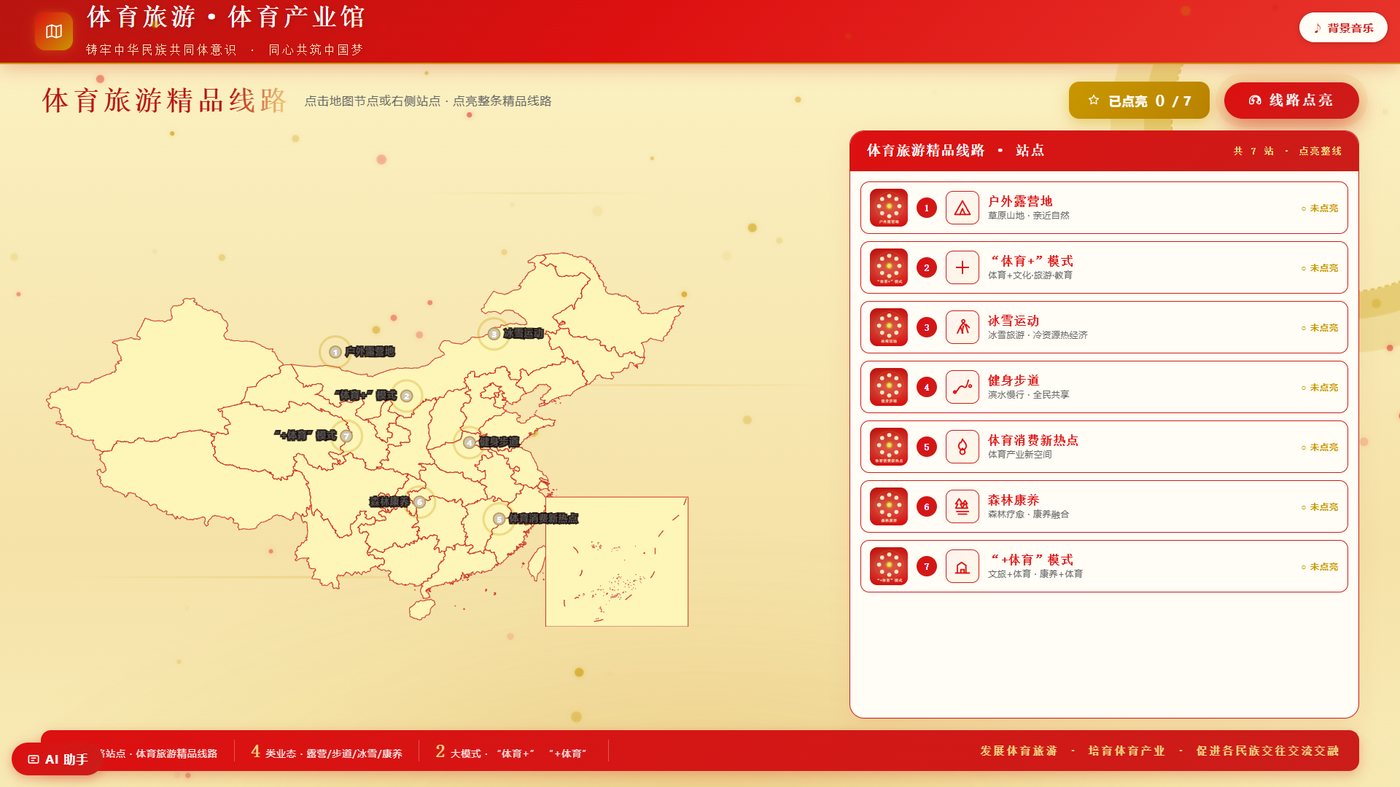
Task: Click the number 5 circle in station list
Action: tap(927, 447)
